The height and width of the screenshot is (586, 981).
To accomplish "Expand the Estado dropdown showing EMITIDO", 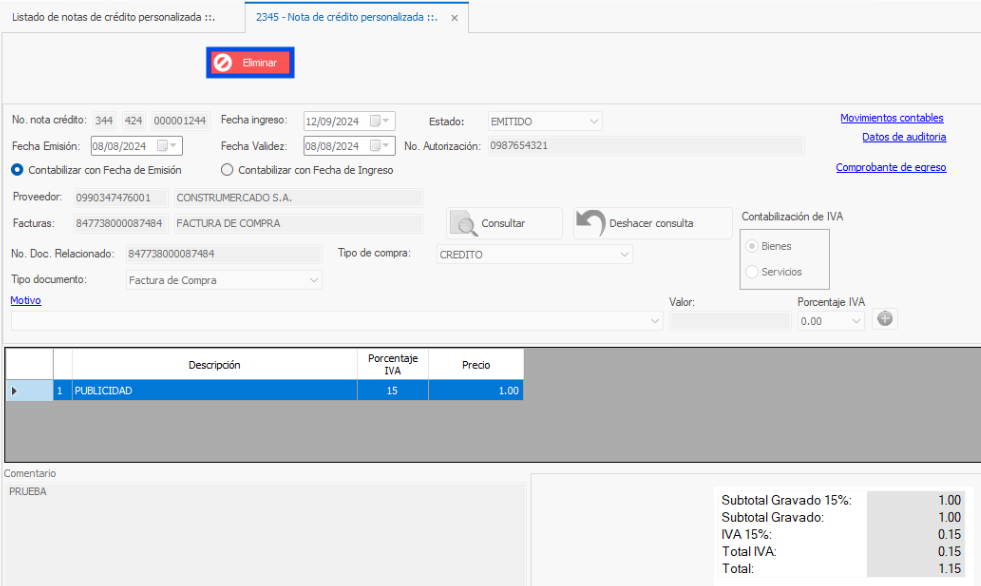I will (594, 121).
